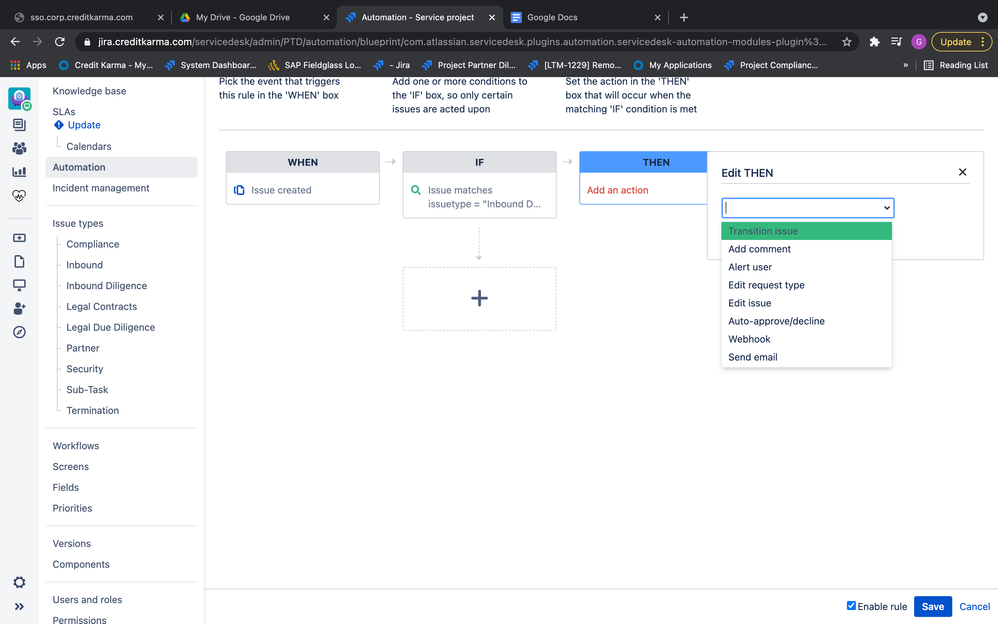Open the Queues icon in left rail
Viewport: 998px width, 624px height.
(19, 125)
